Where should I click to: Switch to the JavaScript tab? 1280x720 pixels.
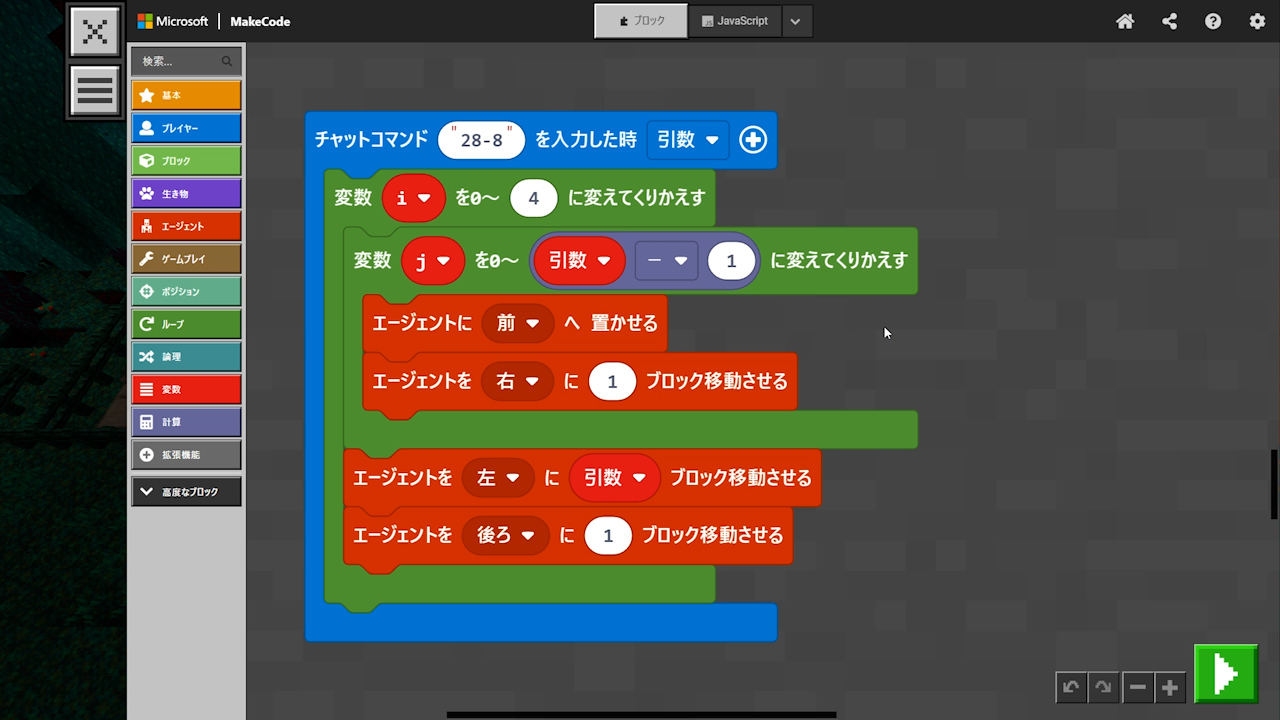coord(735,21)
